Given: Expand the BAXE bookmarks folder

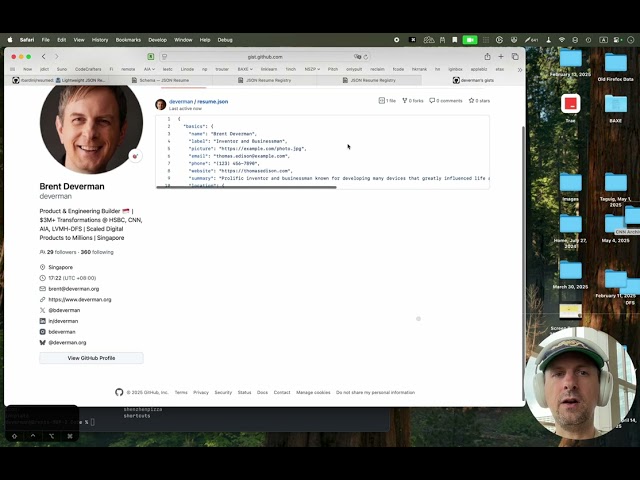Looking at the screenshot, I should (x=245, y=69).
